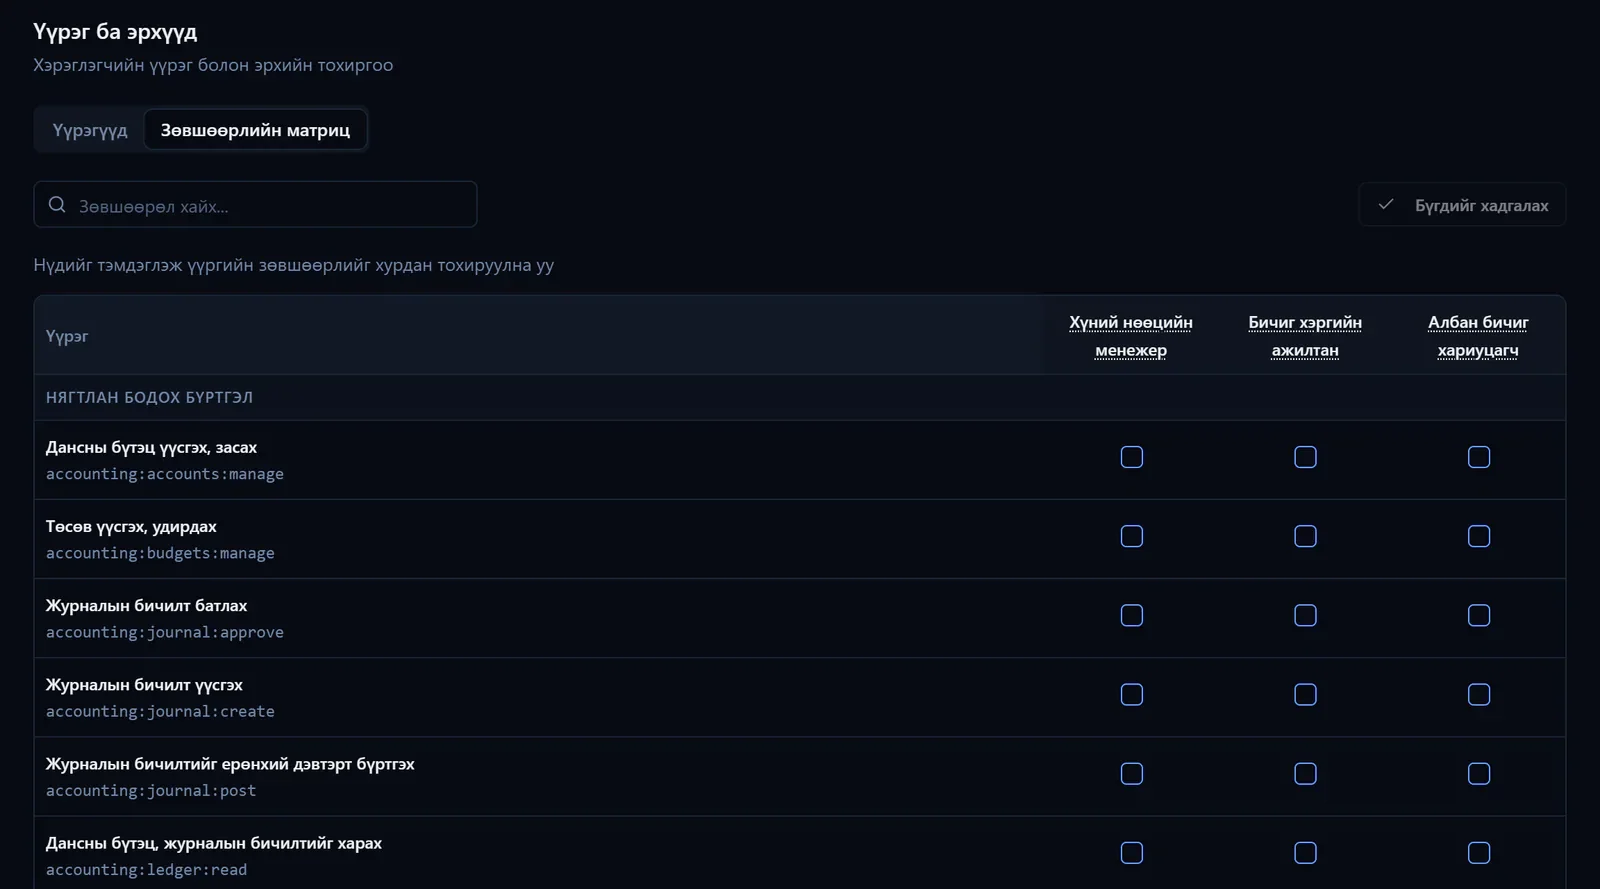Enable ledger:read for Албан бичиг хариуцагч
This screenshot has height=889, width=1600.
tap(1479, 852)
